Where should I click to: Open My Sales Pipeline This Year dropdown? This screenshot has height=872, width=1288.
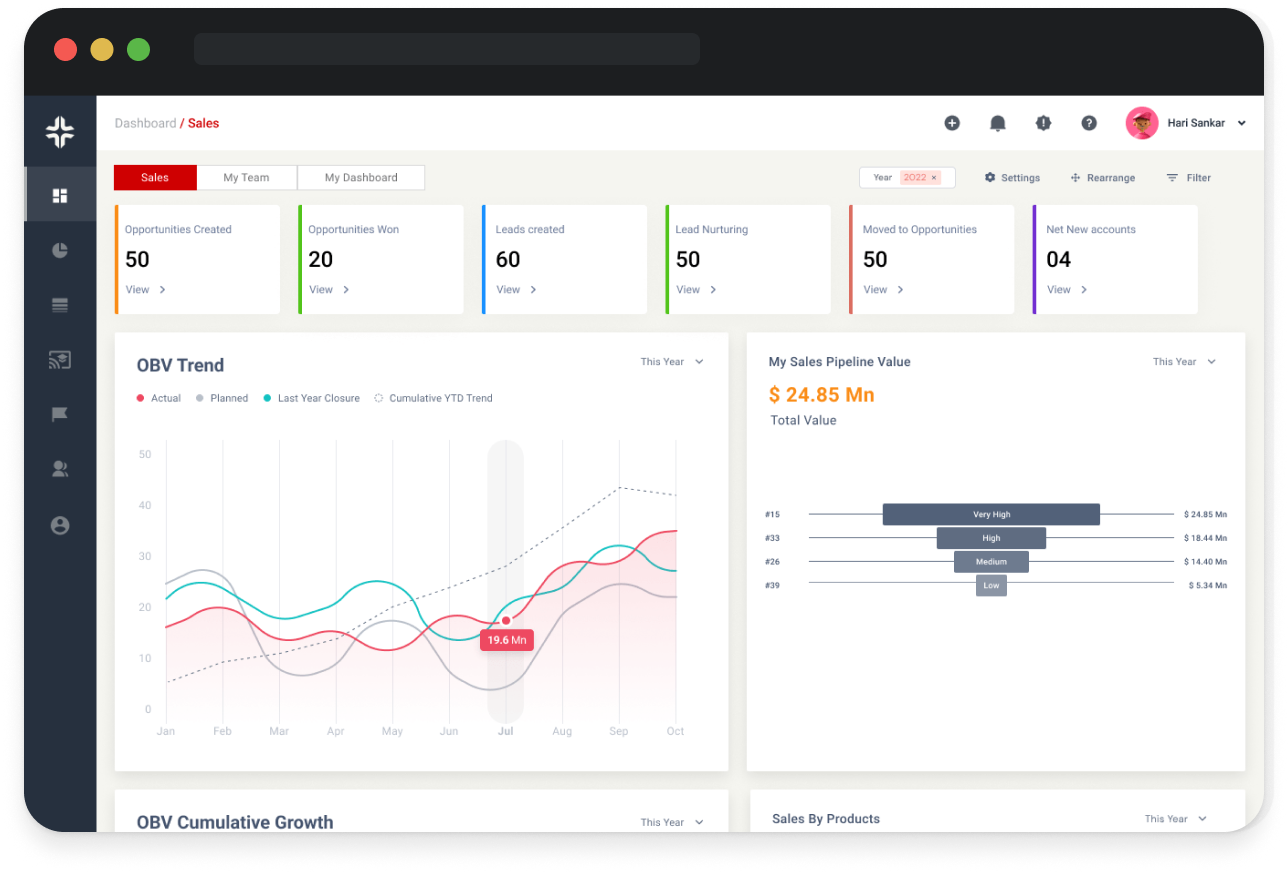coord(1184,362)
